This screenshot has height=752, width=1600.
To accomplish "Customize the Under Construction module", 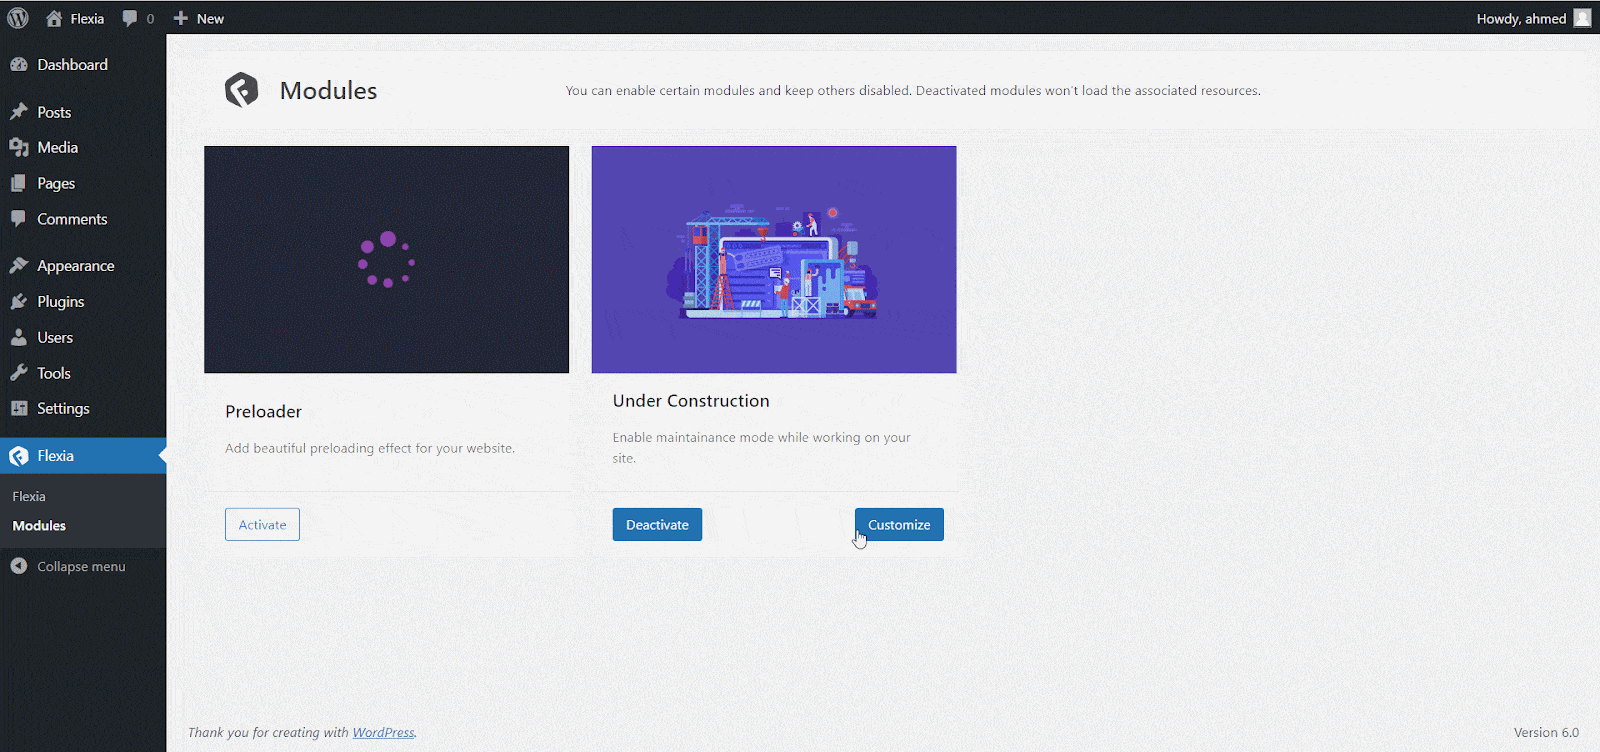I will [899, 524].
